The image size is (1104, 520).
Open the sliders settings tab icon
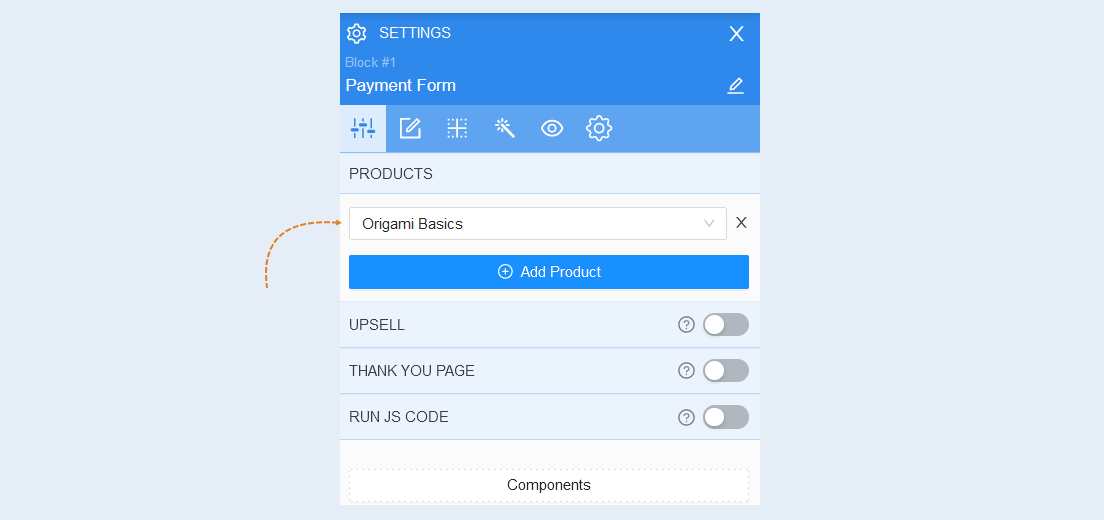click(x=363, y=128)
